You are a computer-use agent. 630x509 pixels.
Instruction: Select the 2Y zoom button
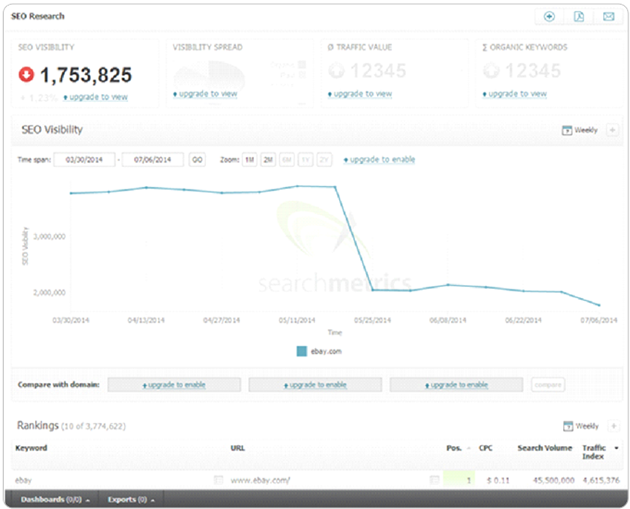pos(324,159)
